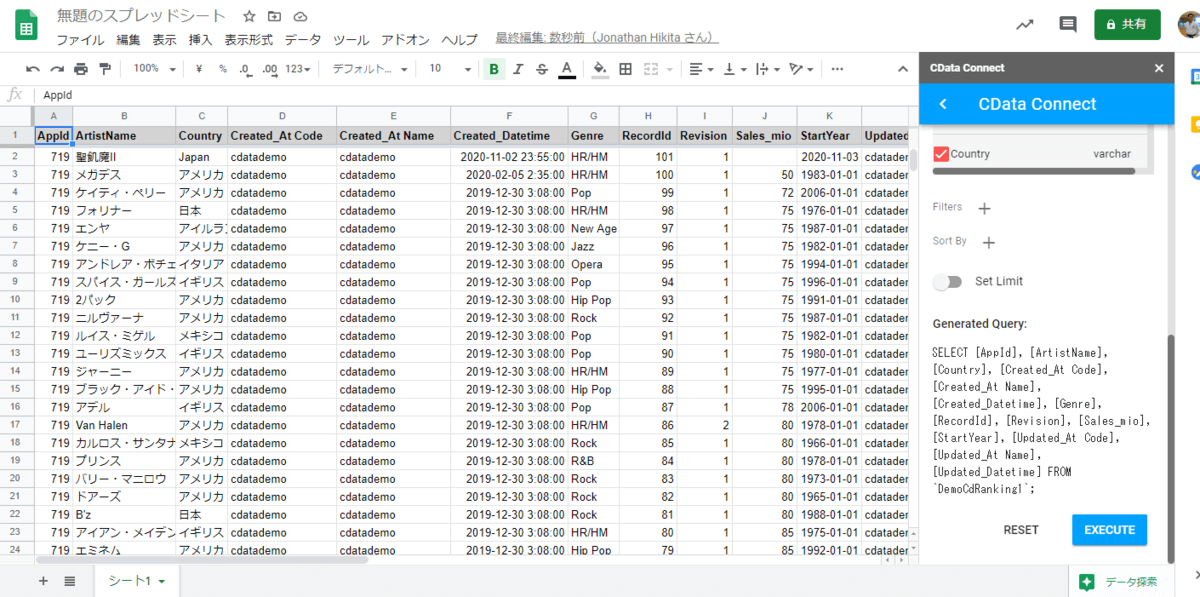The height and width of the screenshot is (597, 1200).
Task: Open the borders tool
Action: tap(626, 69)
